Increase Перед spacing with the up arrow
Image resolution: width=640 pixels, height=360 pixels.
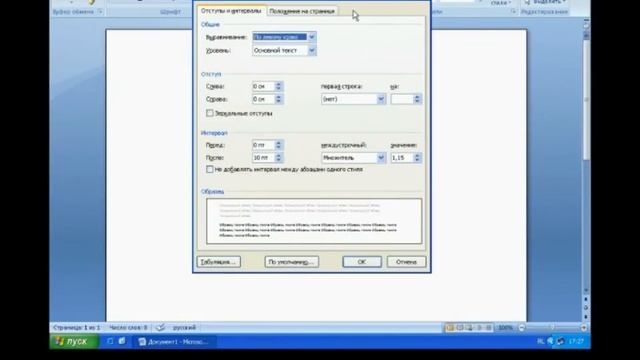click(278, 143)
